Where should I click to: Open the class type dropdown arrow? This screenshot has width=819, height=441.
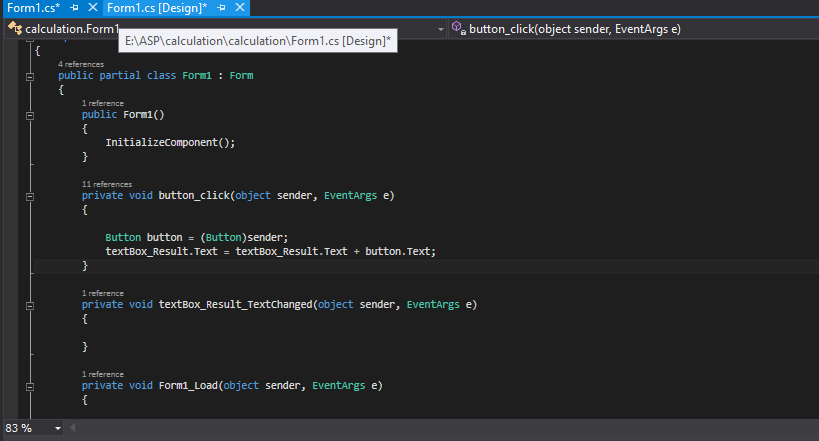[x=441, y=29]
